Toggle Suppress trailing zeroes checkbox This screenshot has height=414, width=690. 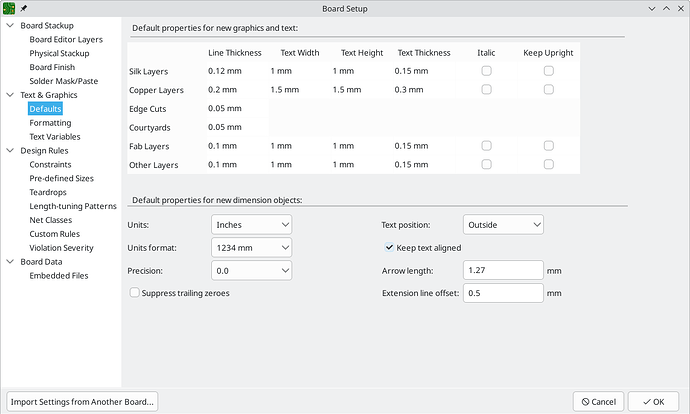(135, 293)
